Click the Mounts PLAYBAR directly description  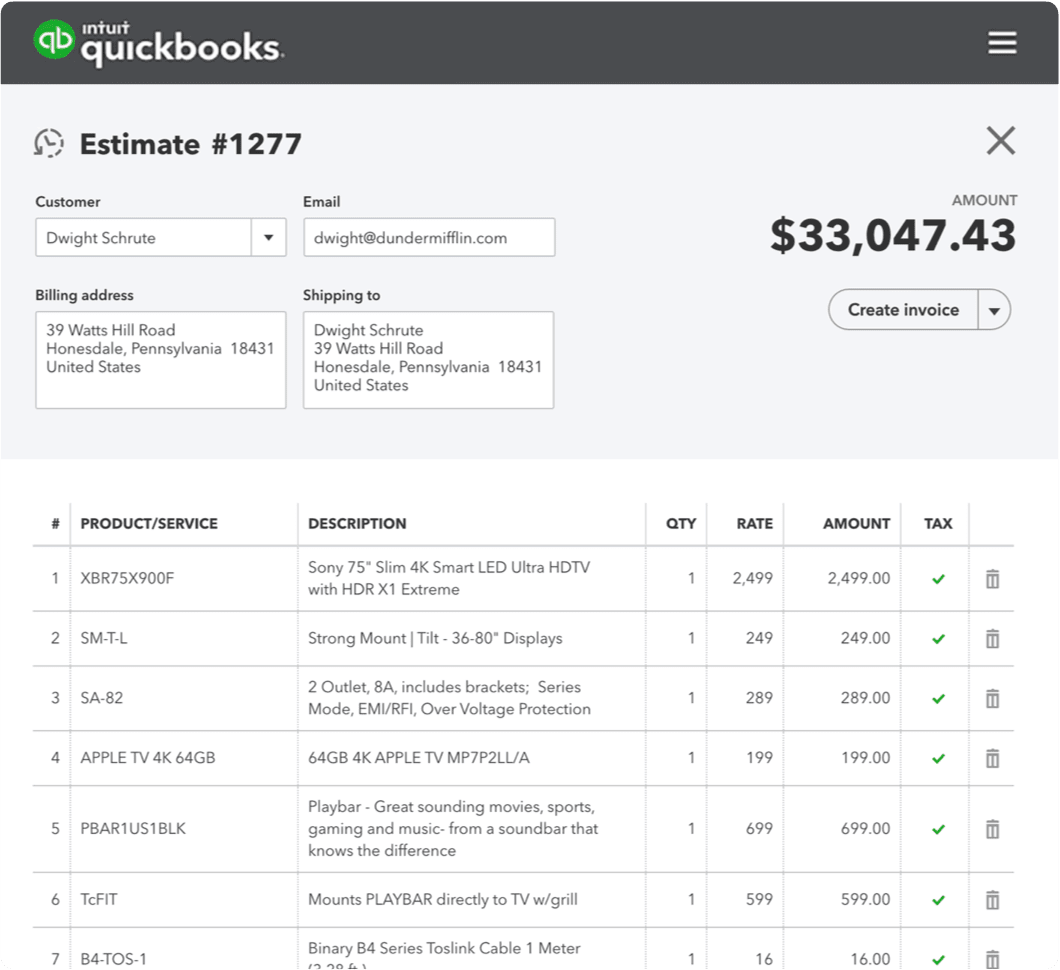pos(443,900)
